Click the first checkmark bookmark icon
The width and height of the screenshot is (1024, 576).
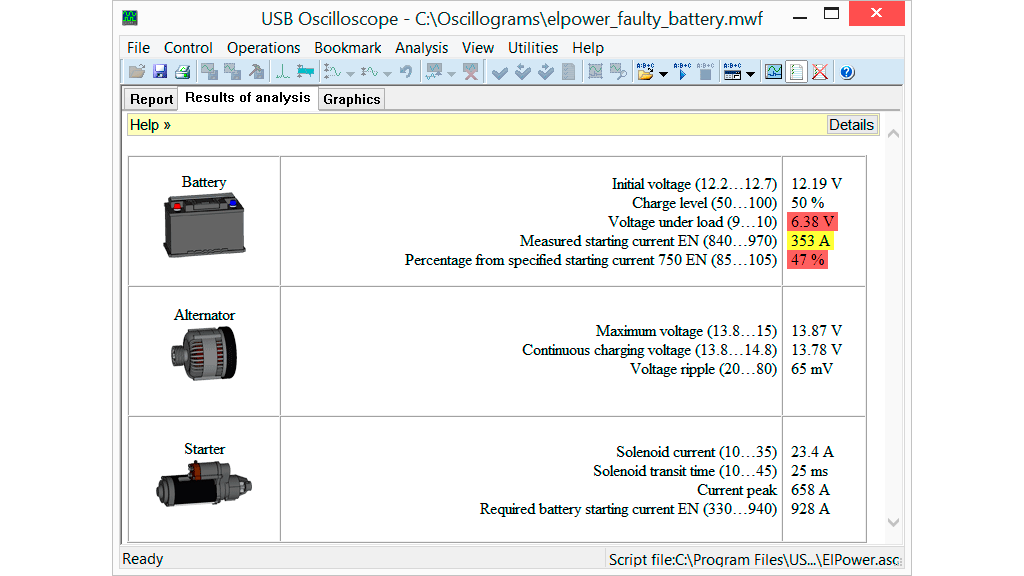(500, 72)
